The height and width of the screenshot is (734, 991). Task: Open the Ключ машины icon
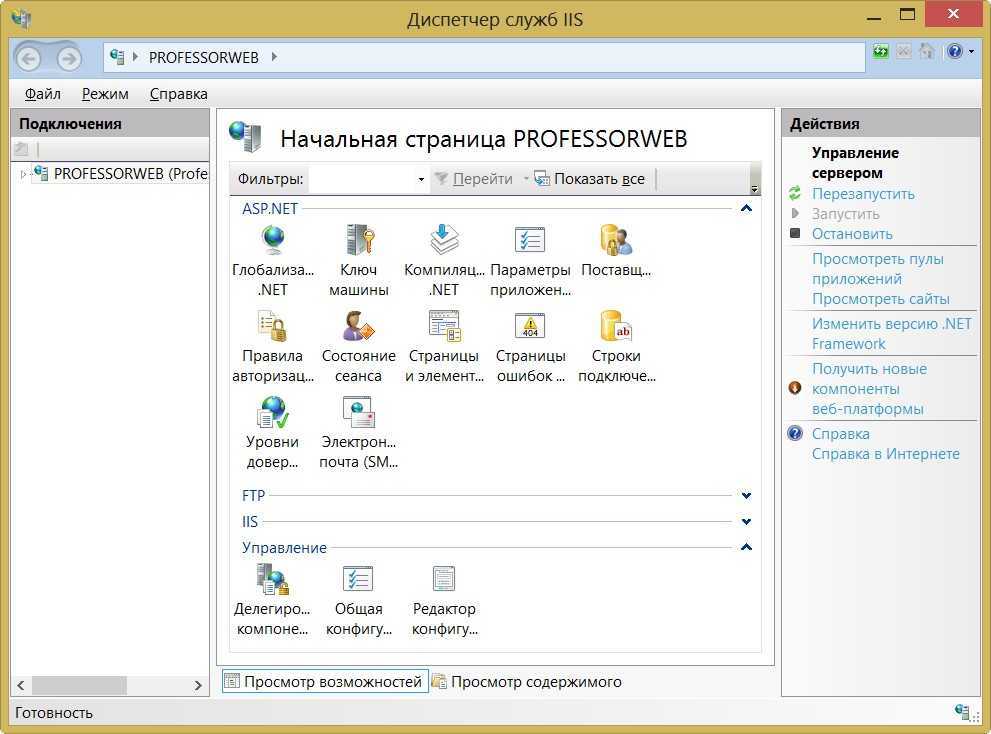[x=358, y=241]
